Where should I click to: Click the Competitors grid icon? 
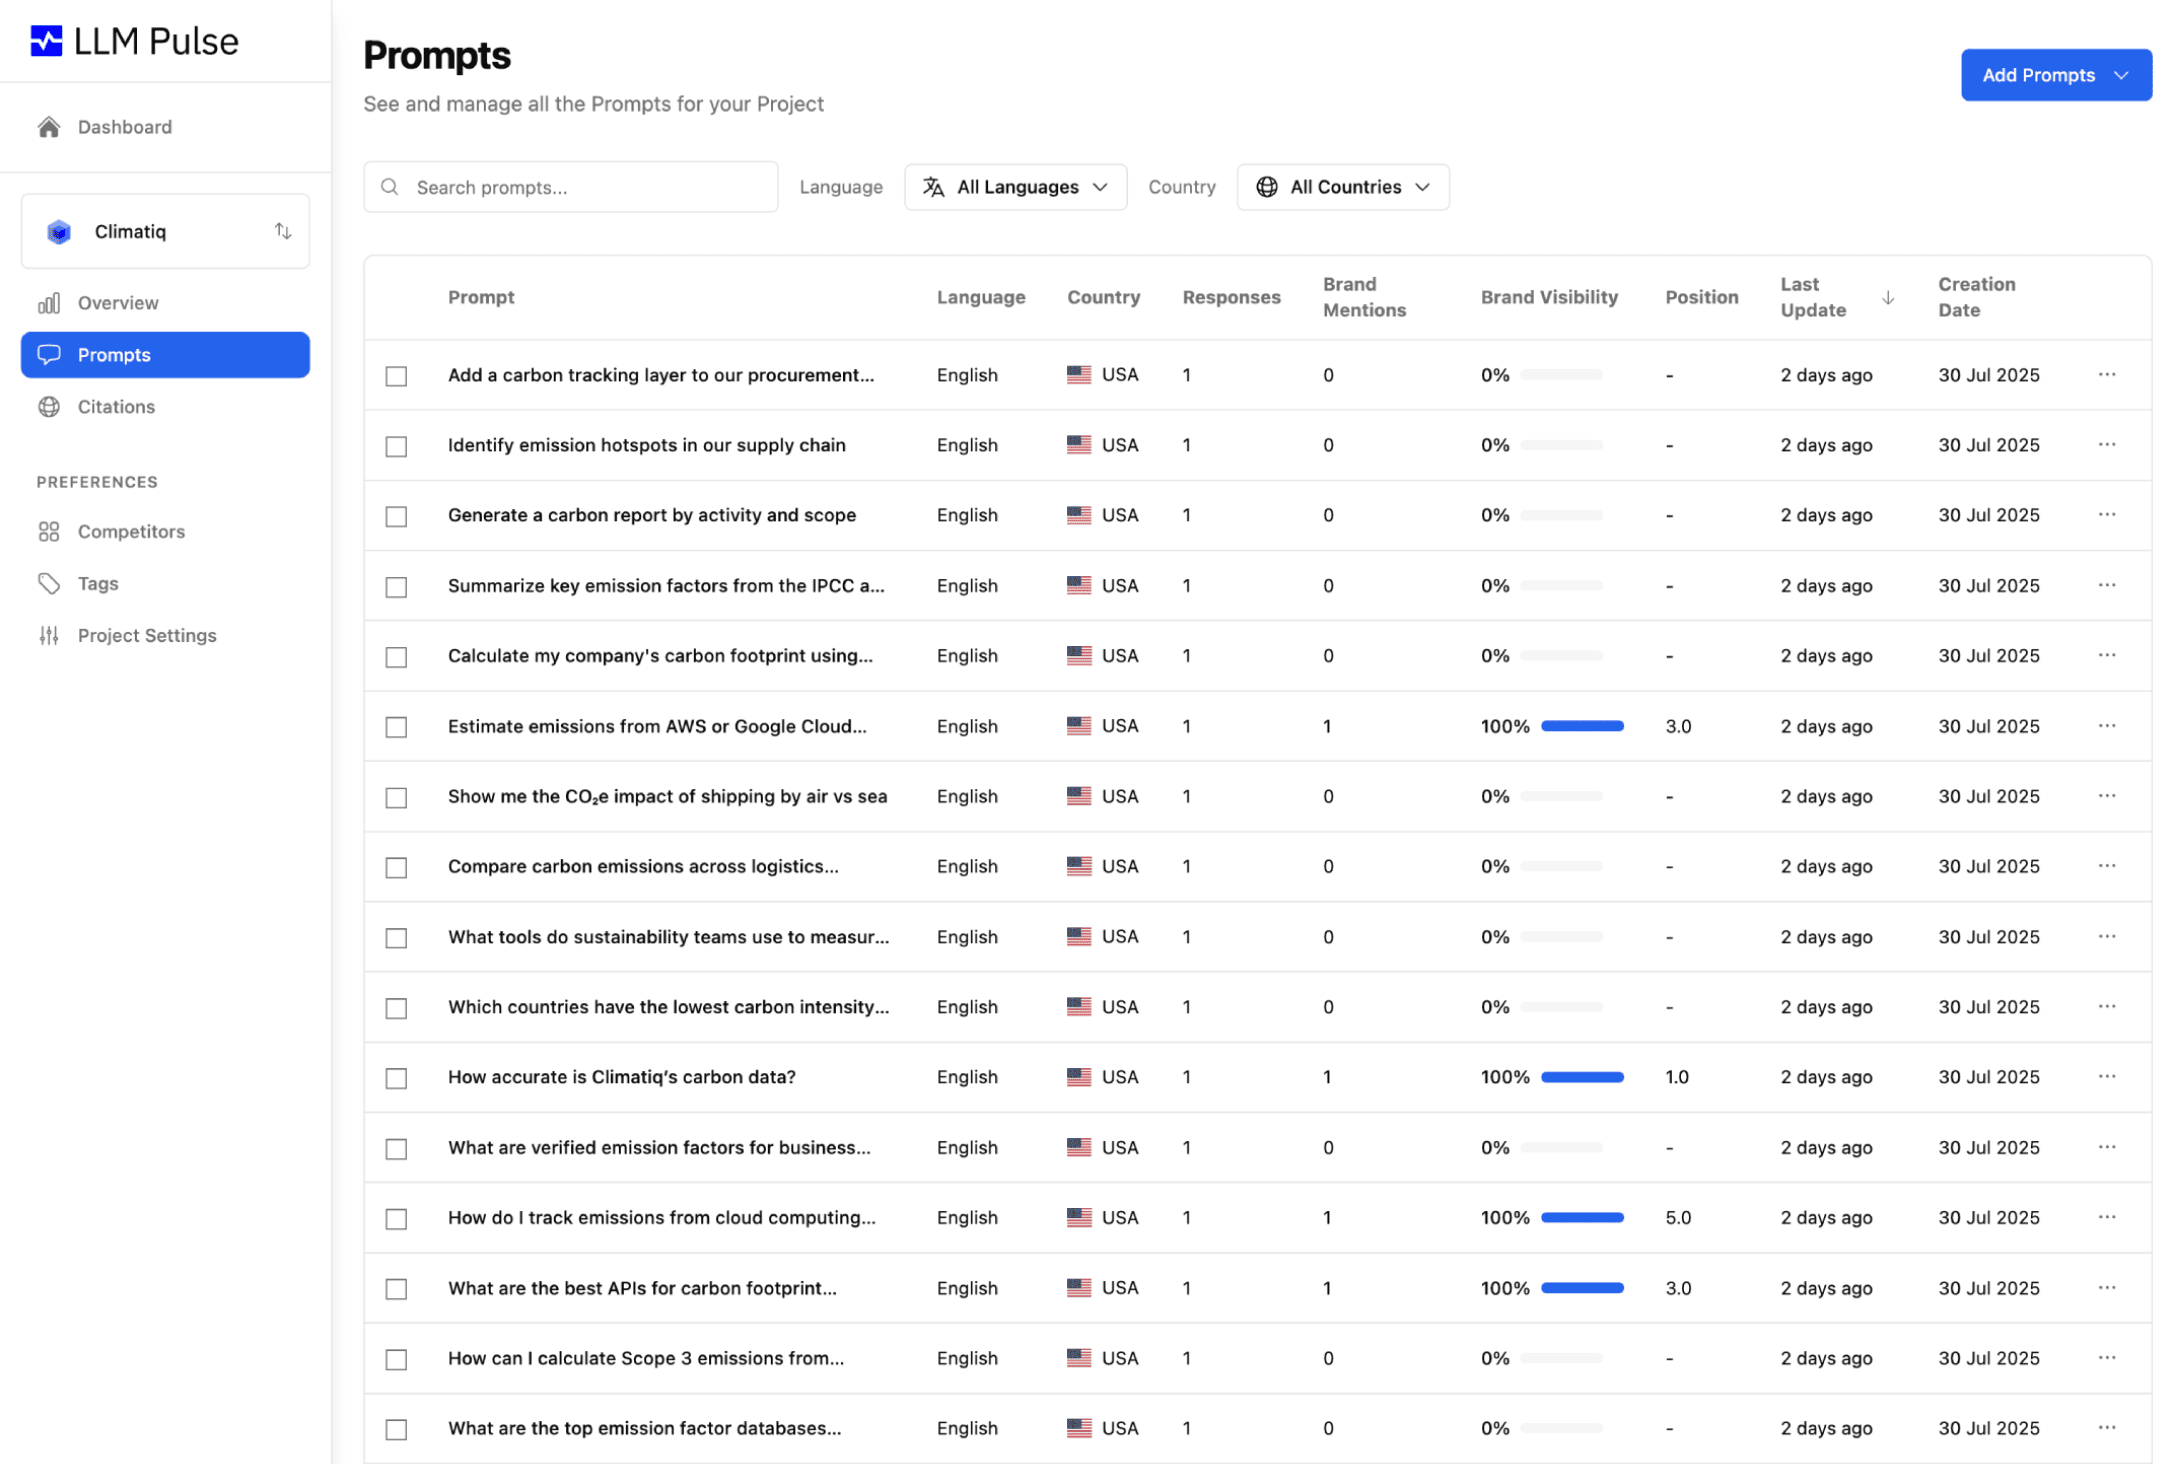point(49,532)
